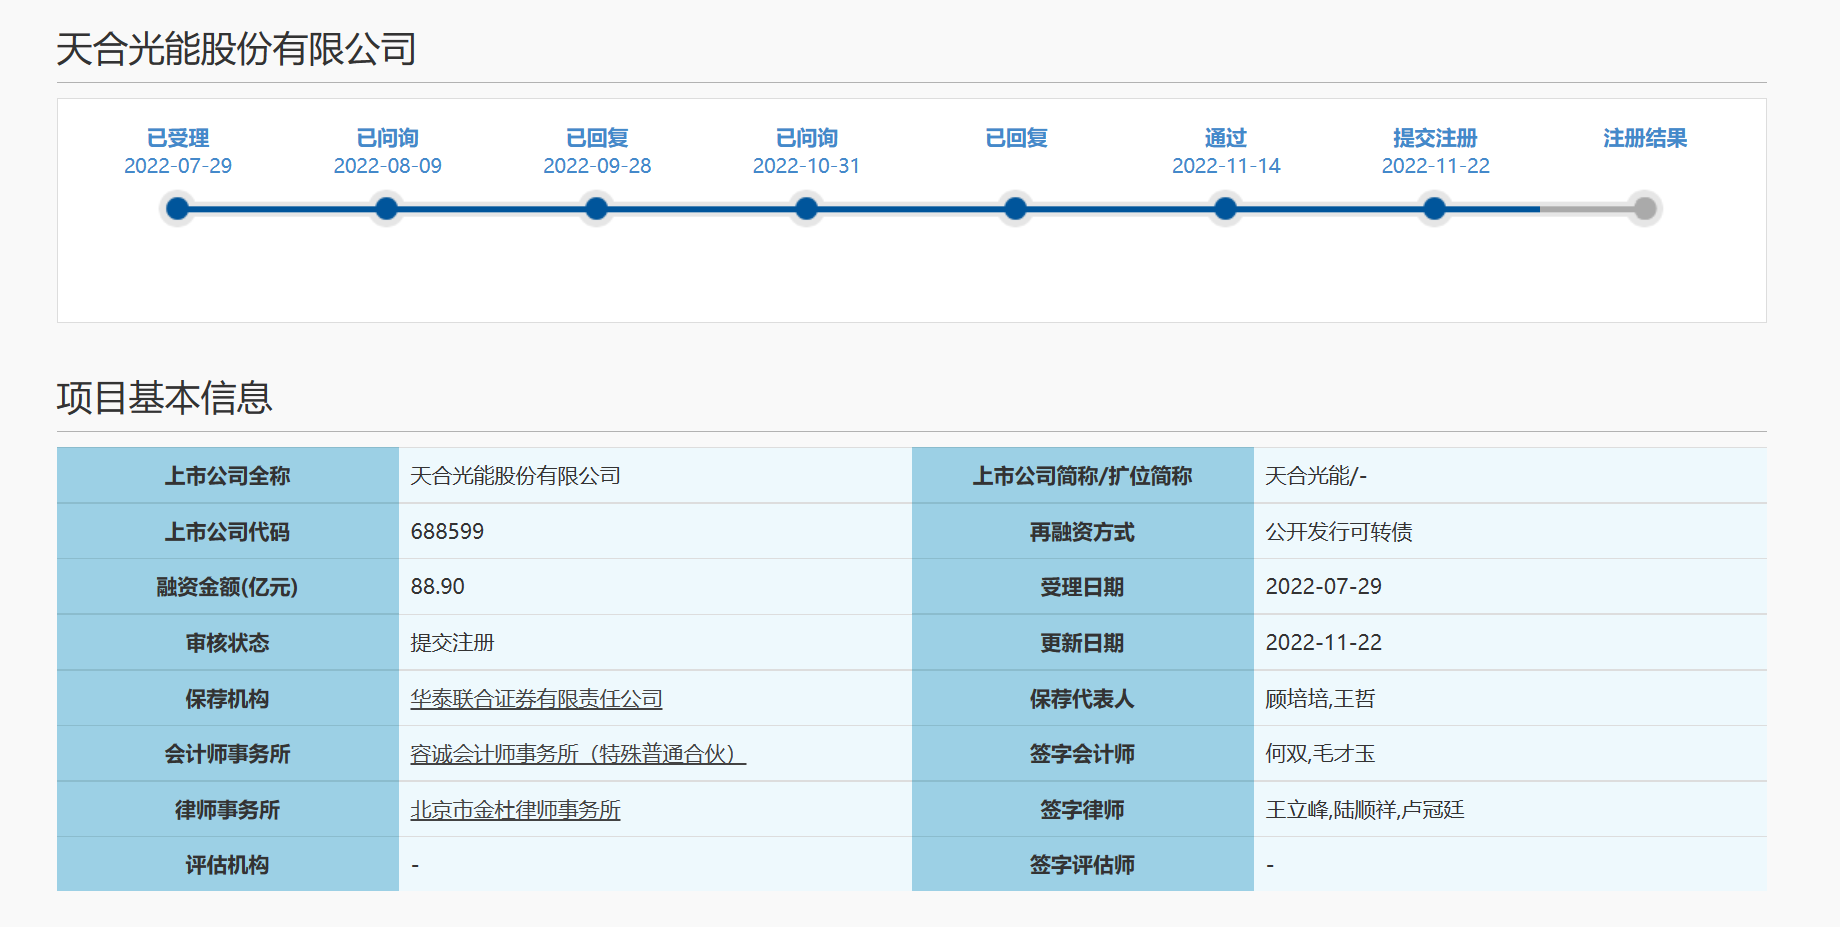Click the 签字评估师 header cell

pos(1083,864)
